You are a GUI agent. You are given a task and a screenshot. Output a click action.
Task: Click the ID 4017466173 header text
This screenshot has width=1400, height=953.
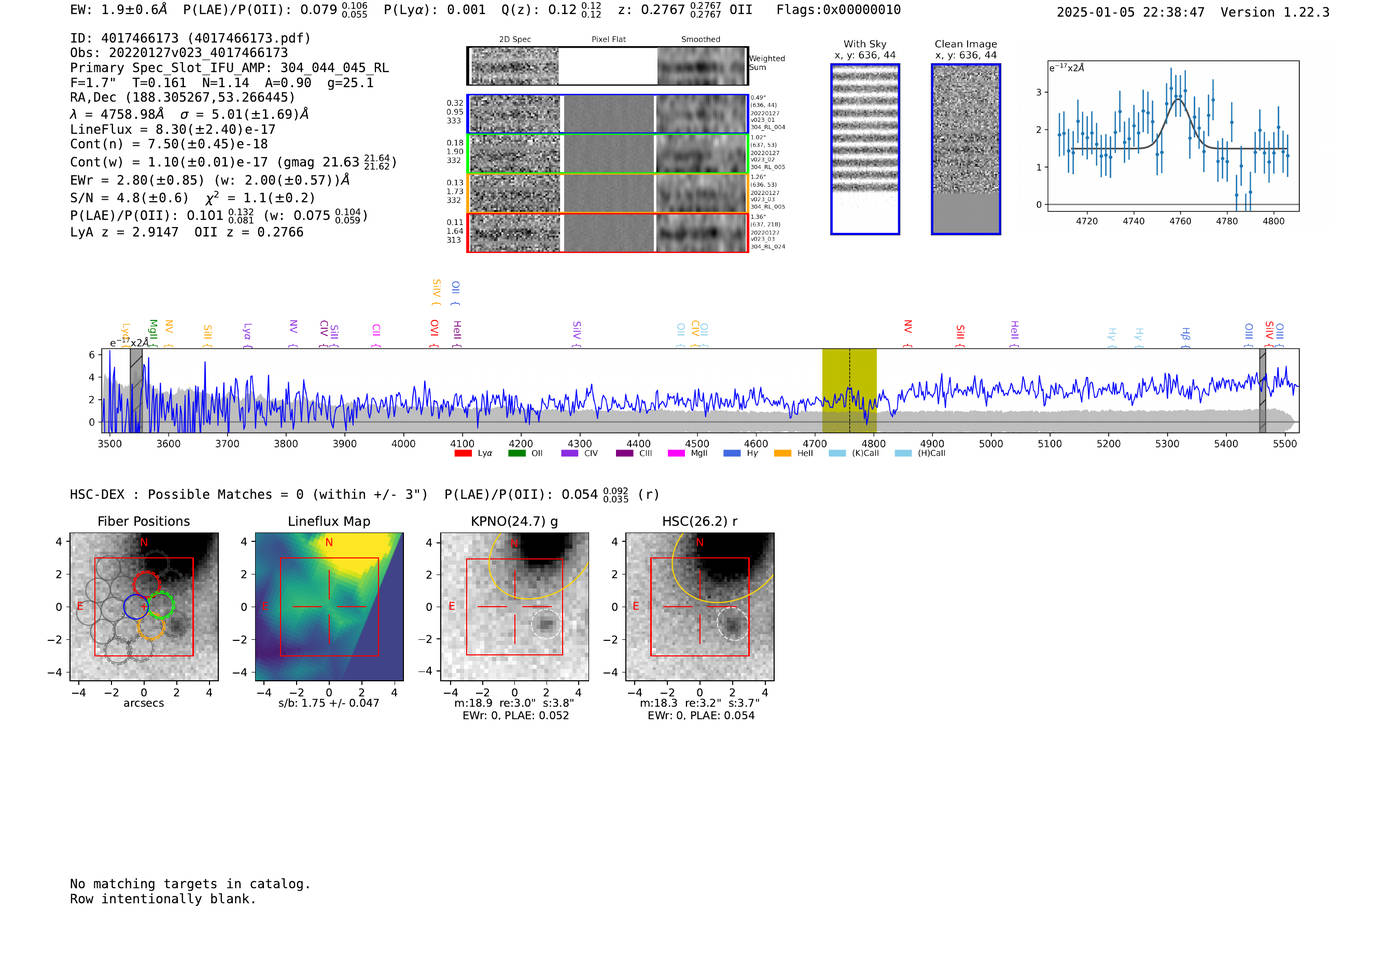[x=190, y=38]
